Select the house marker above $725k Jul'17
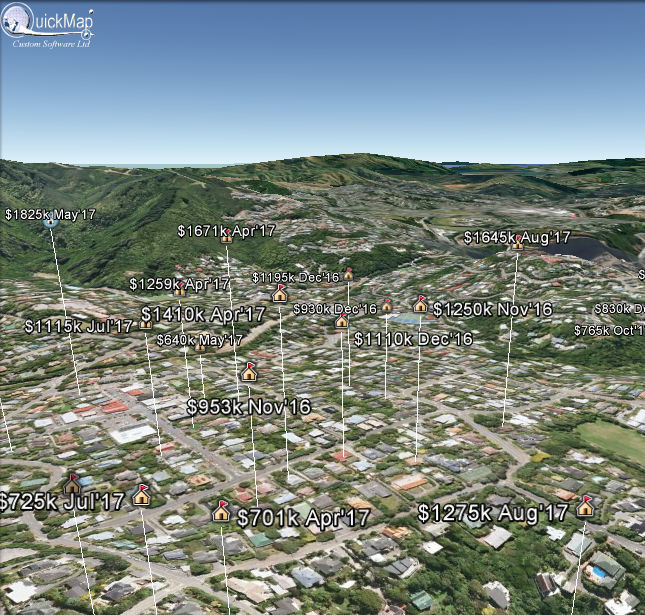645x615 pixels. tap(72, 484)
